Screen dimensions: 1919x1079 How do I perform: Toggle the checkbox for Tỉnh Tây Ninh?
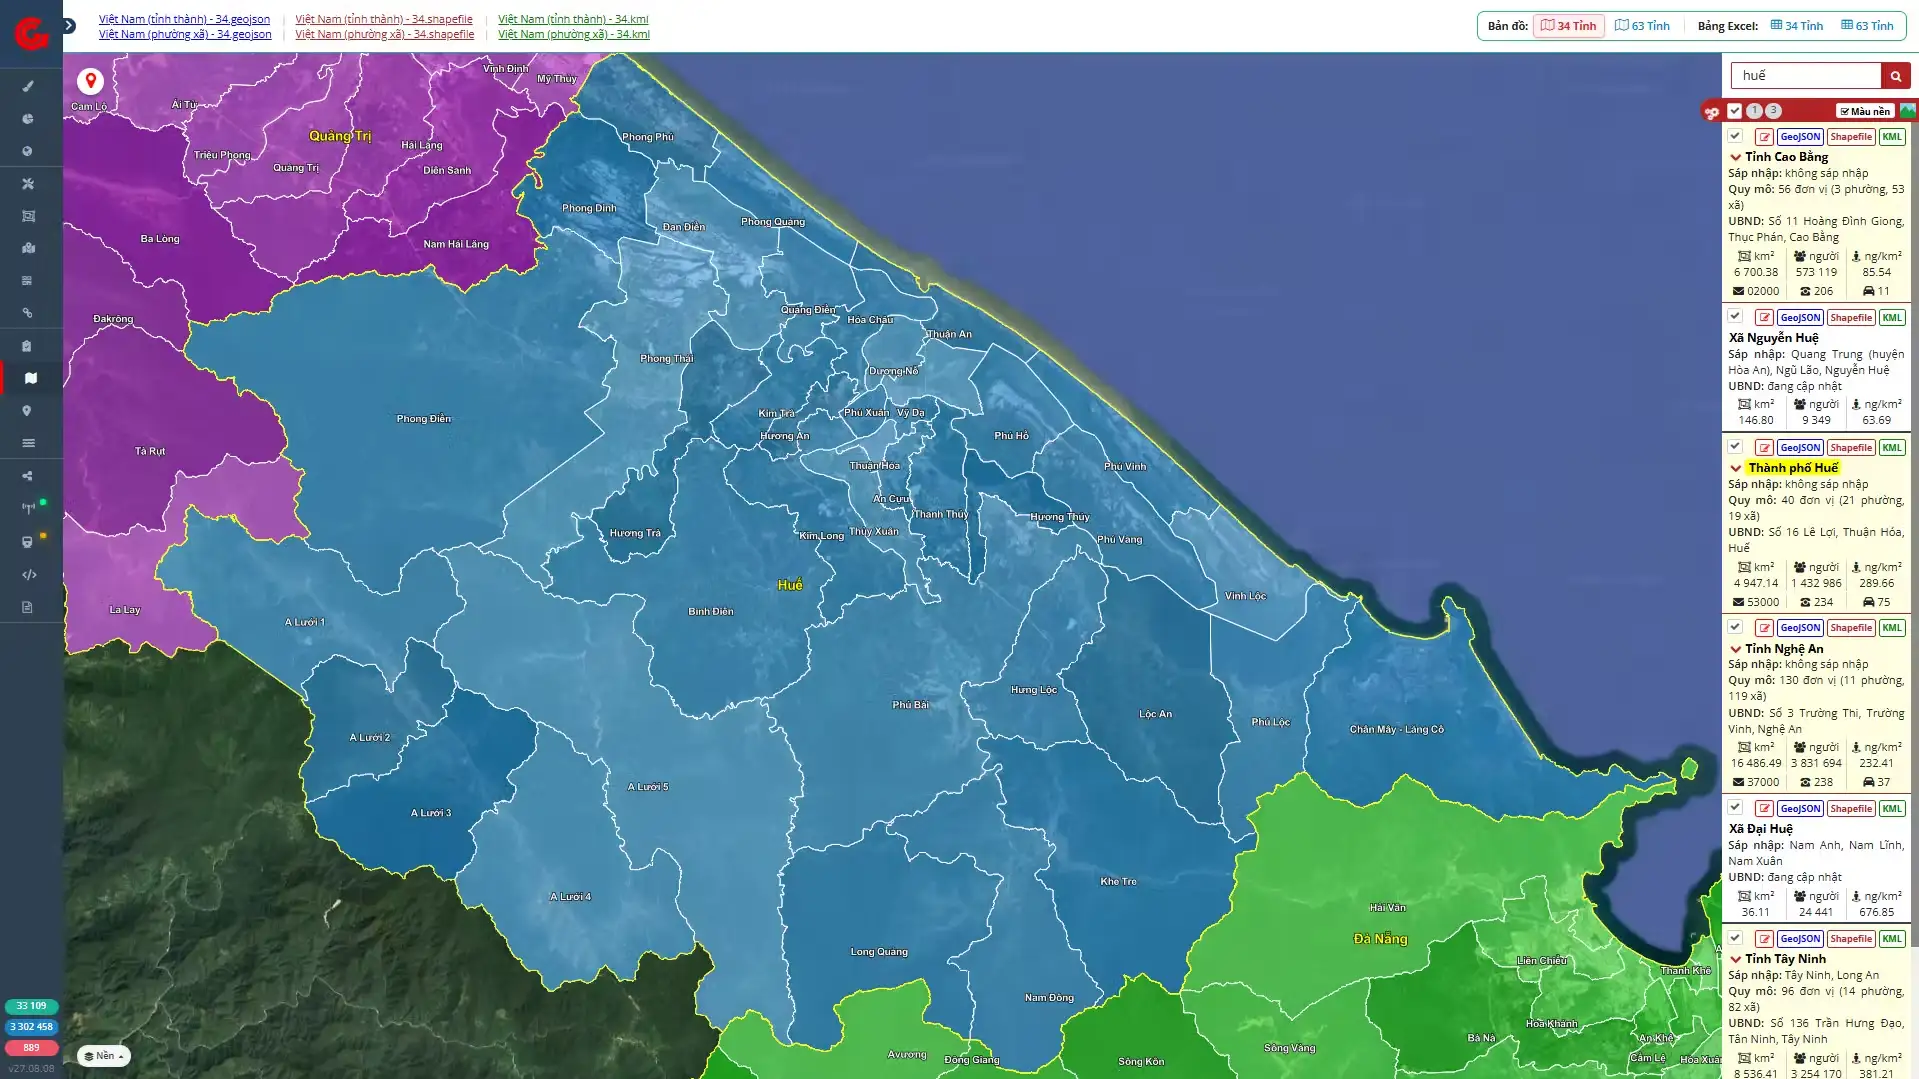point(1735,937)
